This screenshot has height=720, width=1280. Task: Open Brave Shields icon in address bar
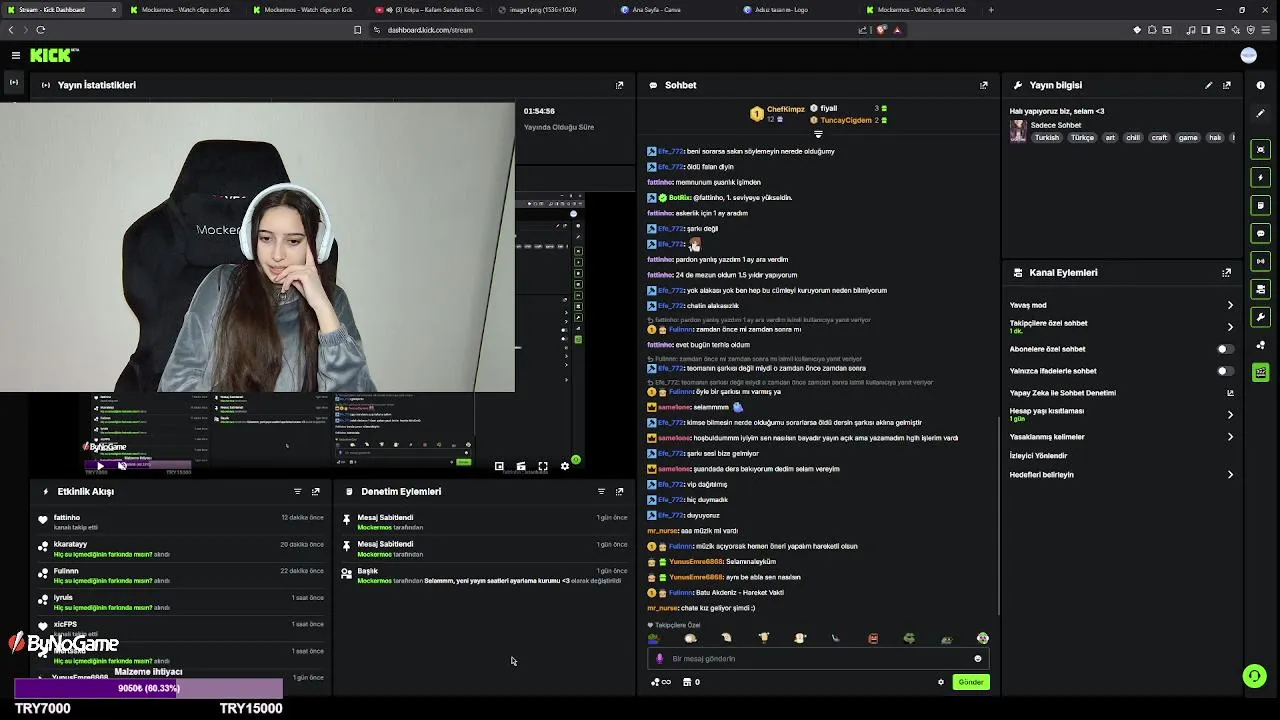click(881, 30)
